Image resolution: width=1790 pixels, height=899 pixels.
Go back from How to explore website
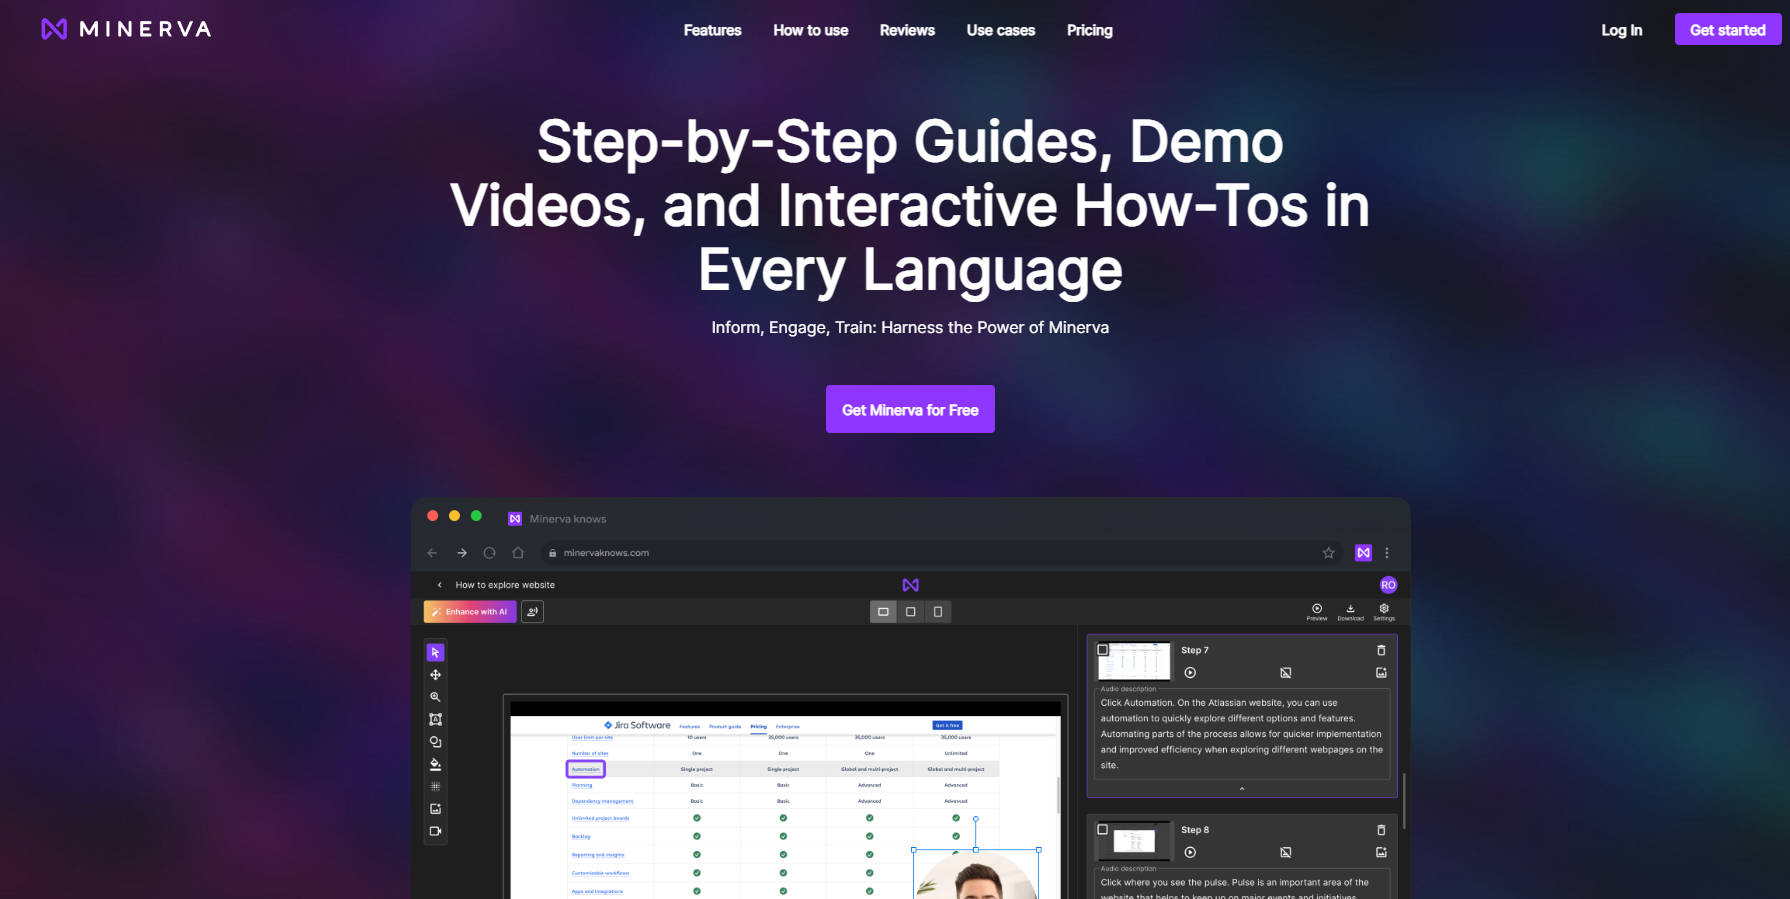pos(440,585)
